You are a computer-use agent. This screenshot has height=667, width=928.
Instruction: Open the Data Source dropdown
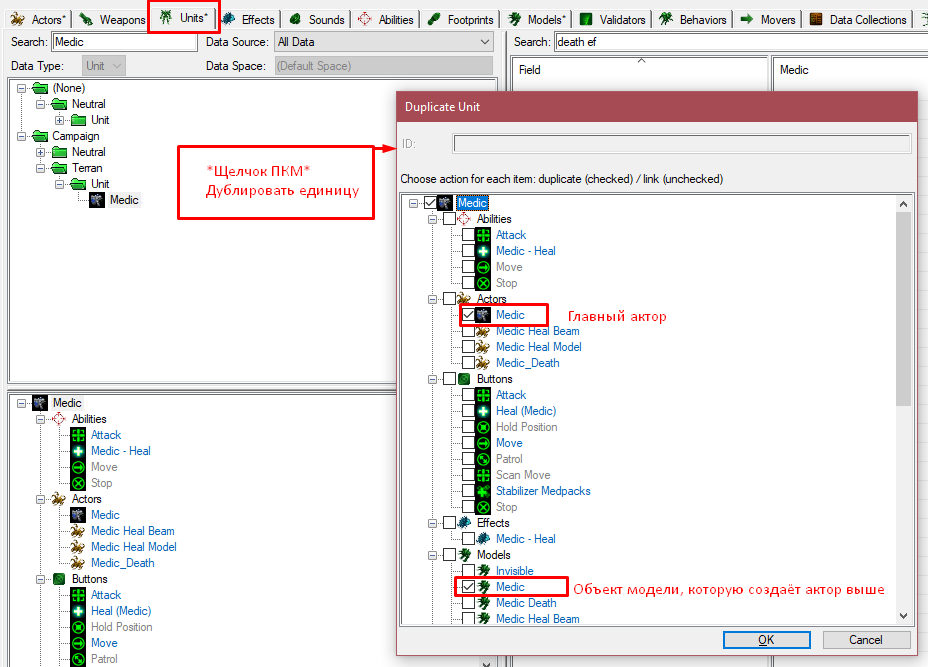tap(384, 42)
